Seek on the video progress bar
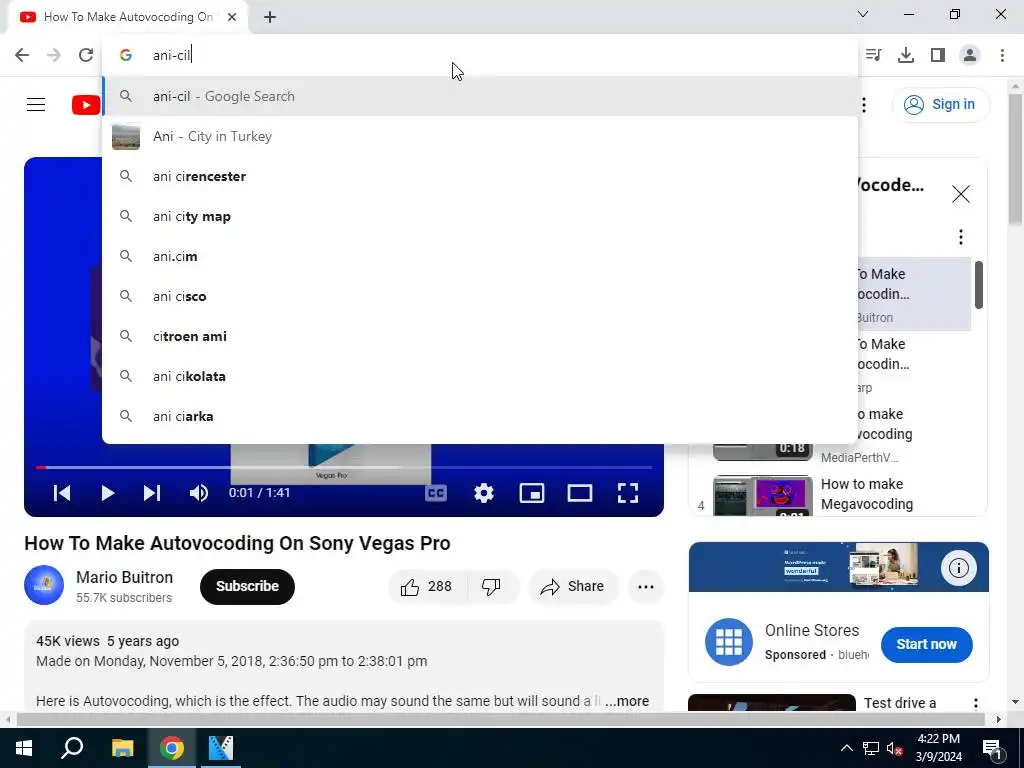 coord(344,468)
